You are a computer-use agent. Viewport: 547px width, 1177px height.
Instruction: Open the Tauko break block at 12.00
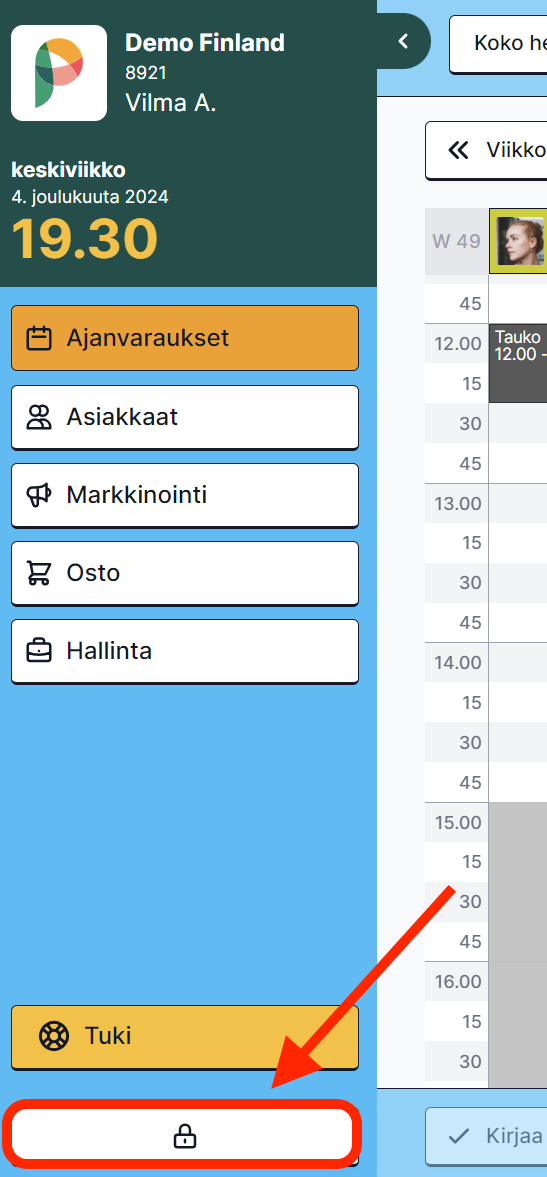(518, 363)
